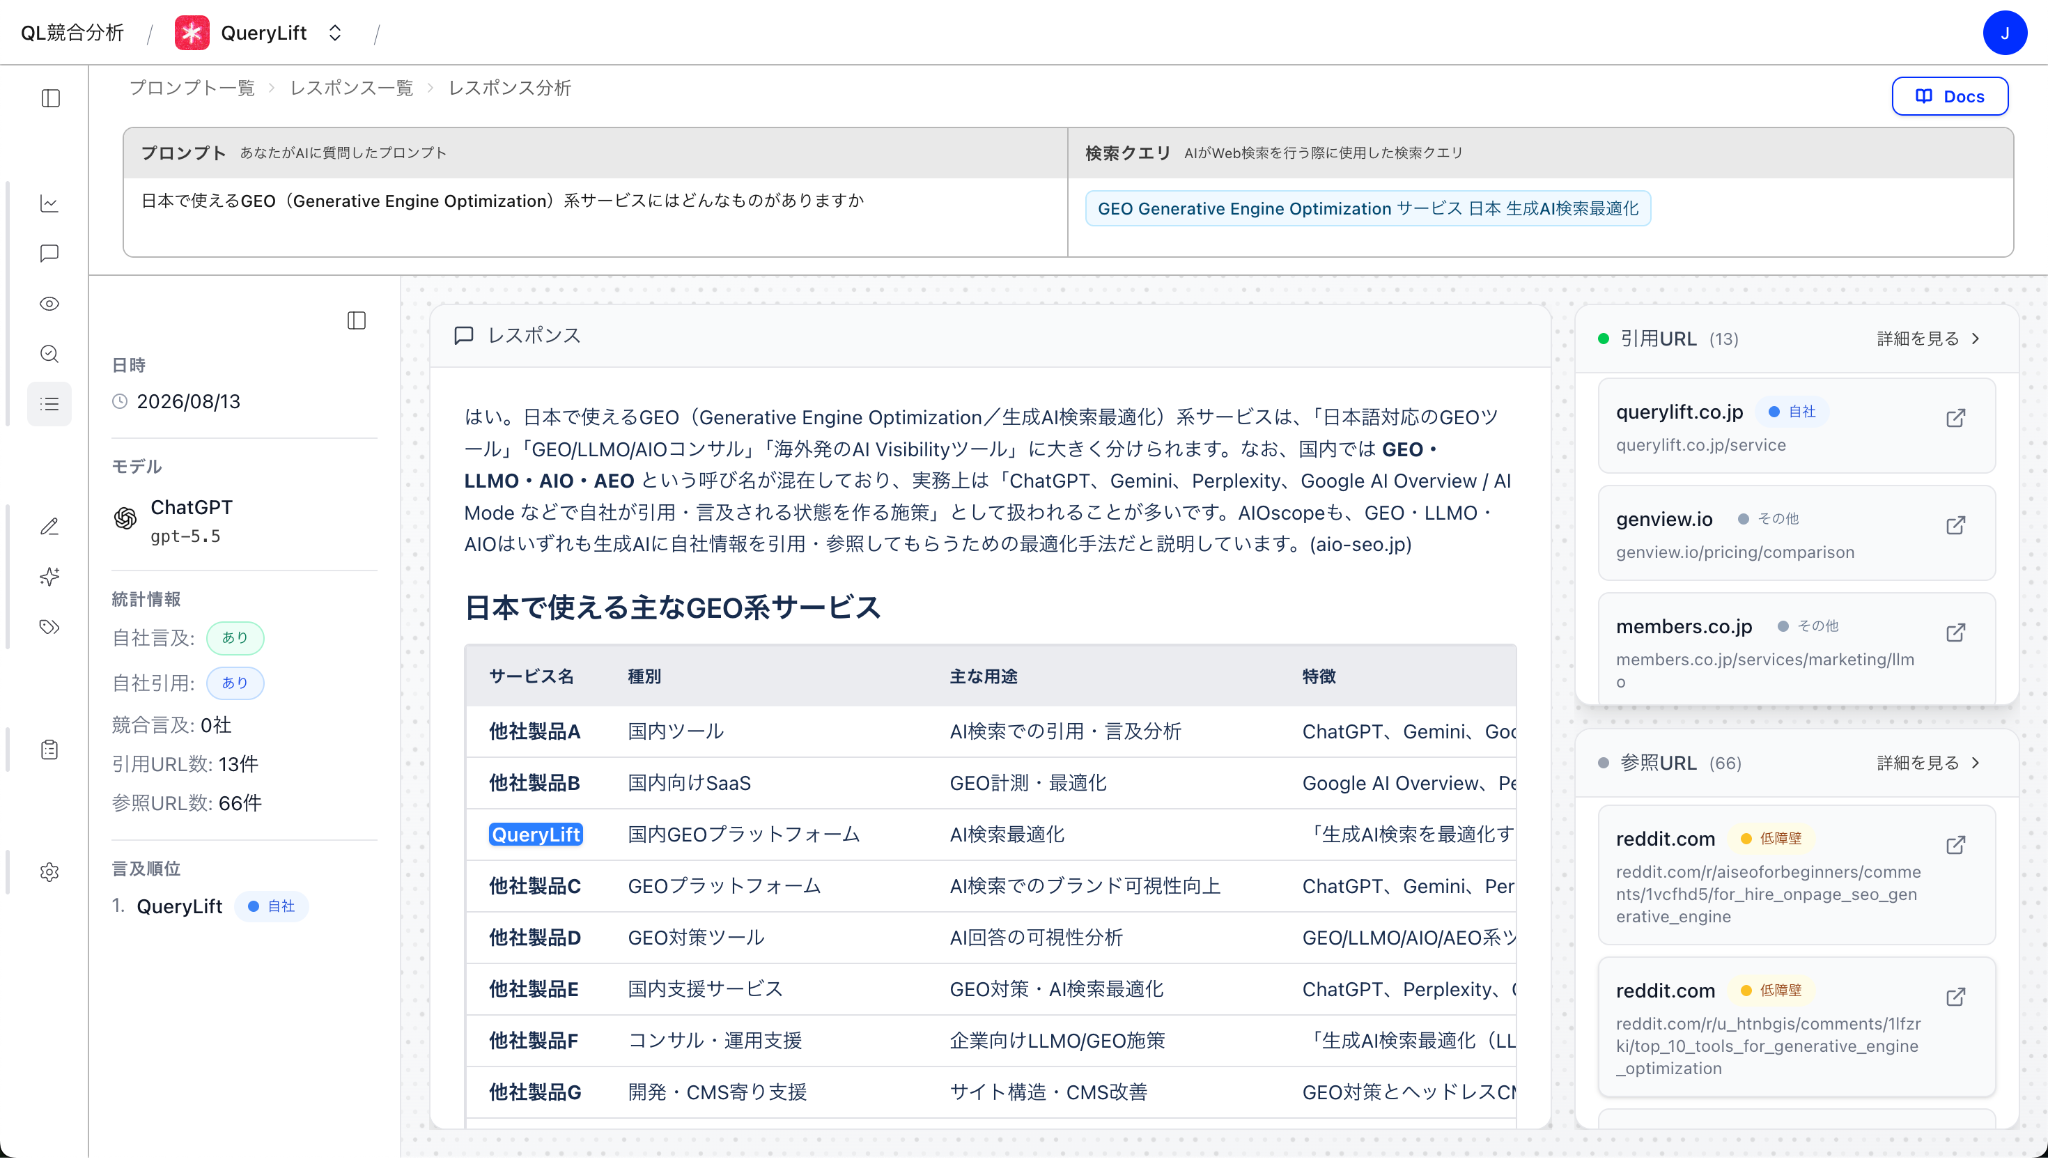Click the 種別 column header
The width and height of the screenshot is (2048, 1158).
click(644, 677)
